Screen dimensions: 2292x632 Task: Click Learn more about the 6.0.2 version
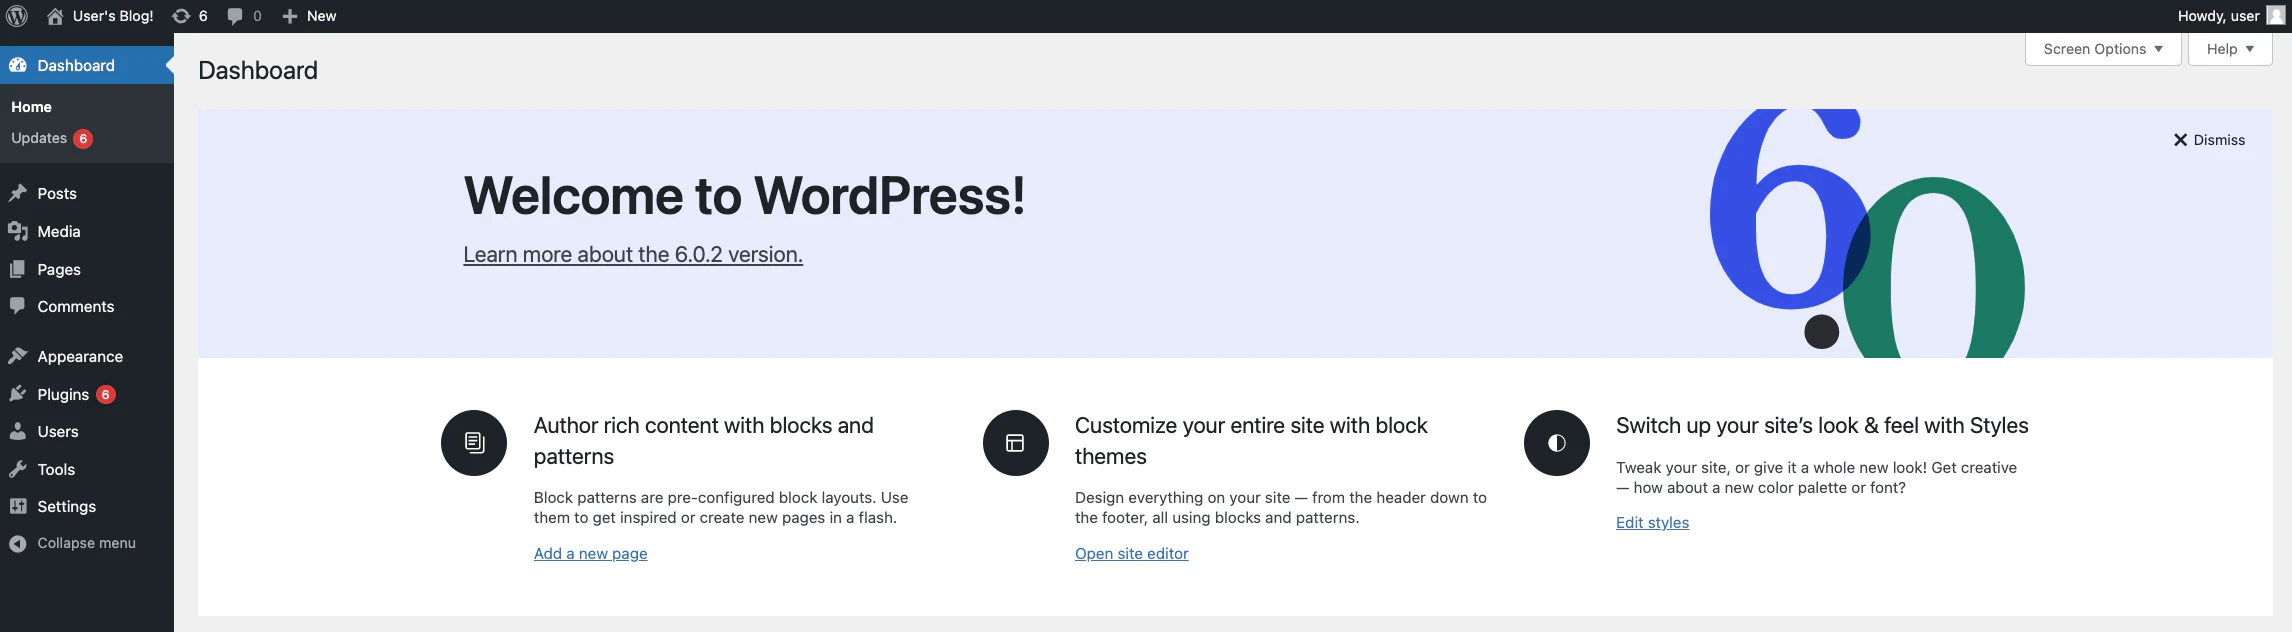[x=633, y=254]
